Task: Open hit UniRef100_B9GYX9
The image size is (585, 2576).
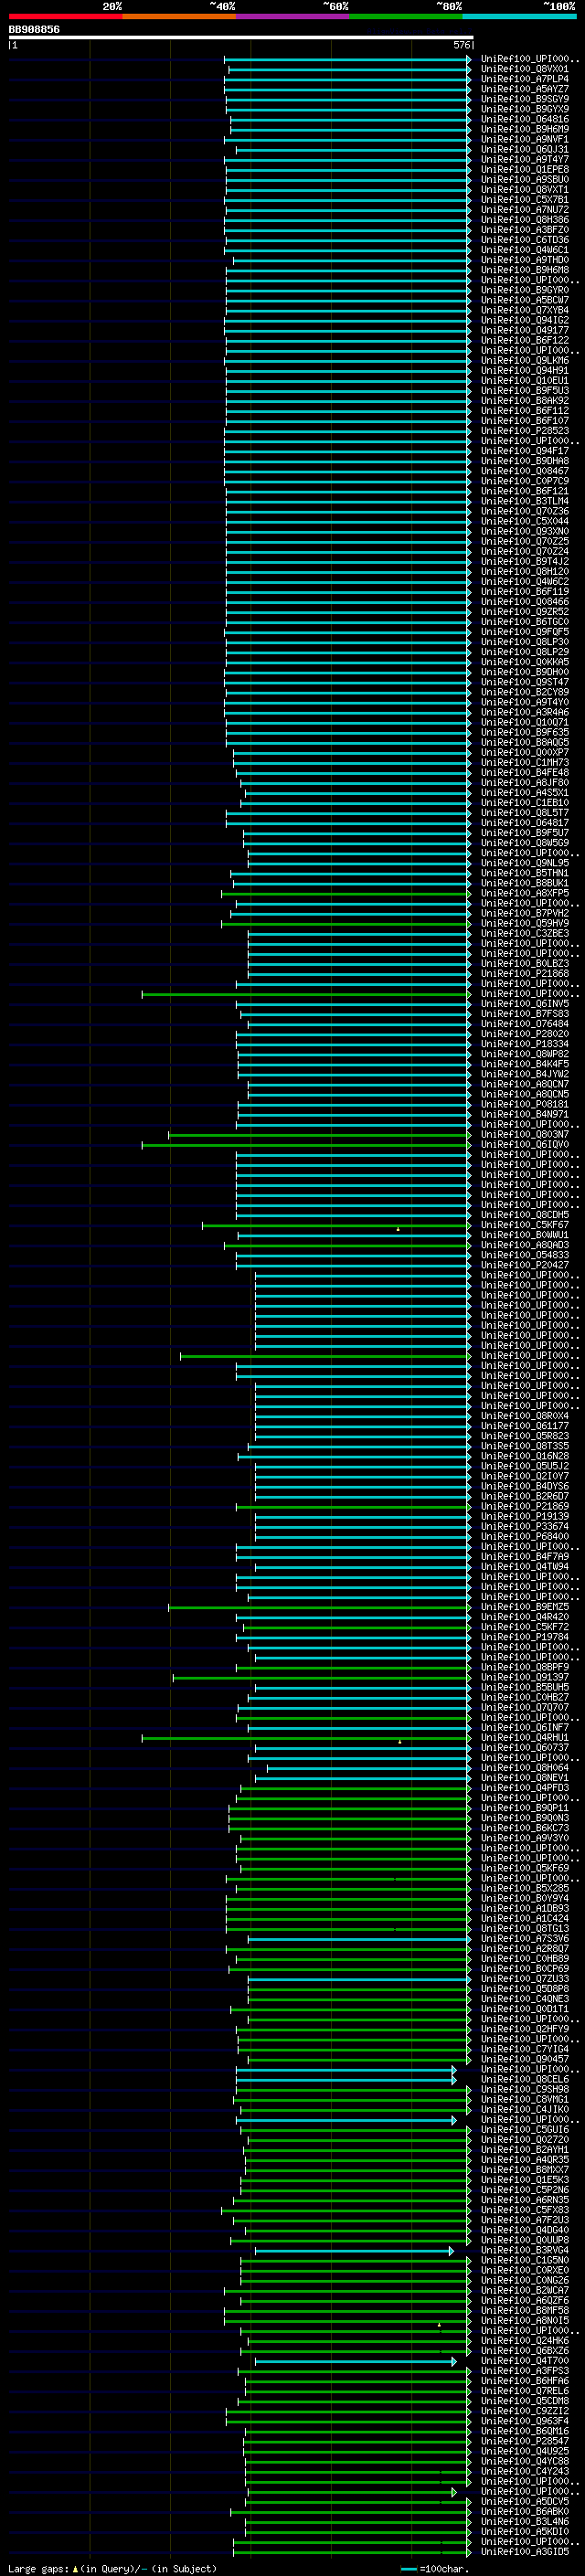Action: pos(525,109)
